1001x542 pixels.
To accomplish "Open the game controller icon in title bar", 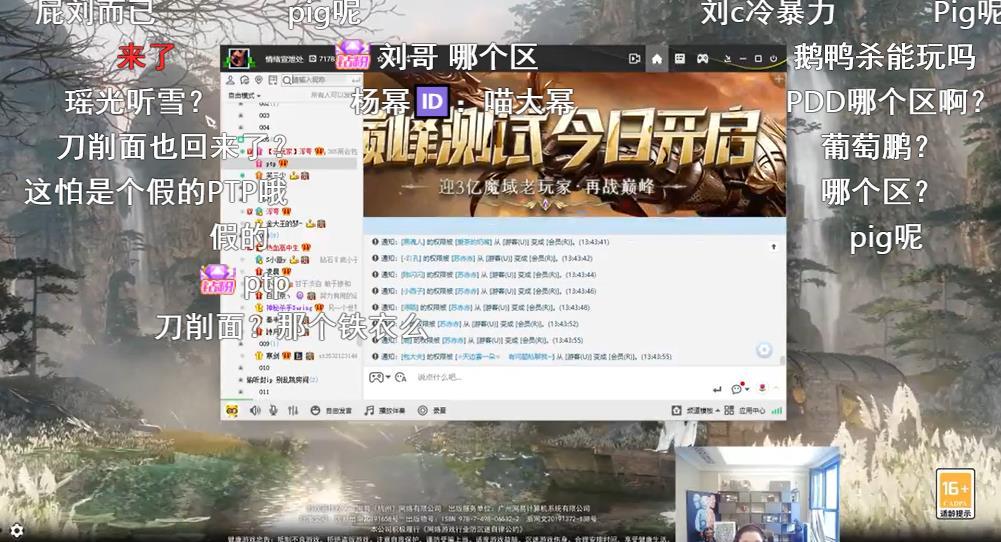I will [702, 59].
